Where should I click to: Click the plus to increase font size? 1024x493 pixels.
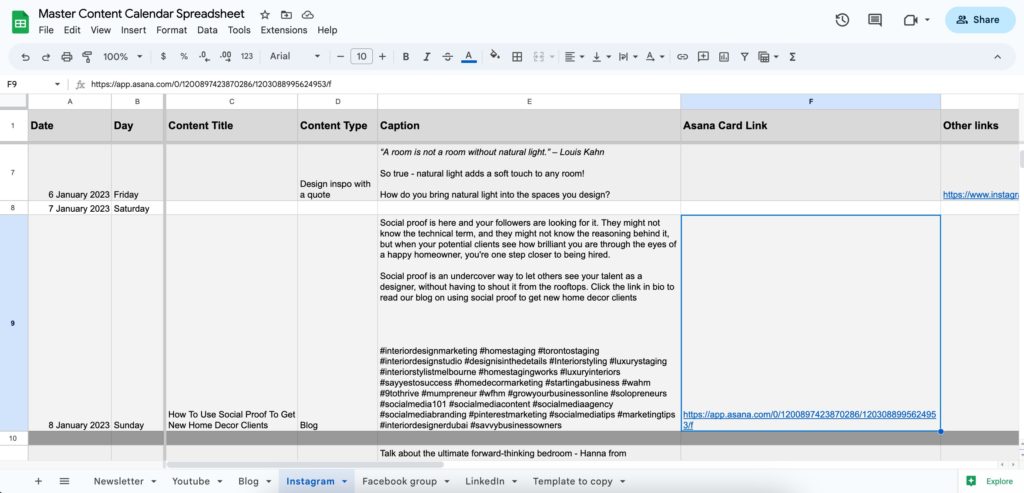(x=382, y=57)
